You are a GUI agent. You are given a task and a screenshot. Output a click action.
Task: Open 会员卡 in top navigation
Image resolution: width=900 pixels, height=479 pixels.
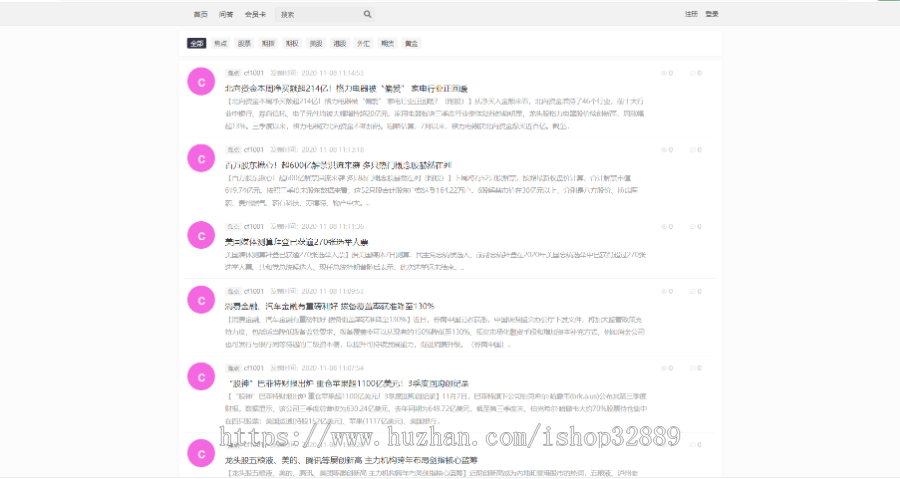click(255, 14)
